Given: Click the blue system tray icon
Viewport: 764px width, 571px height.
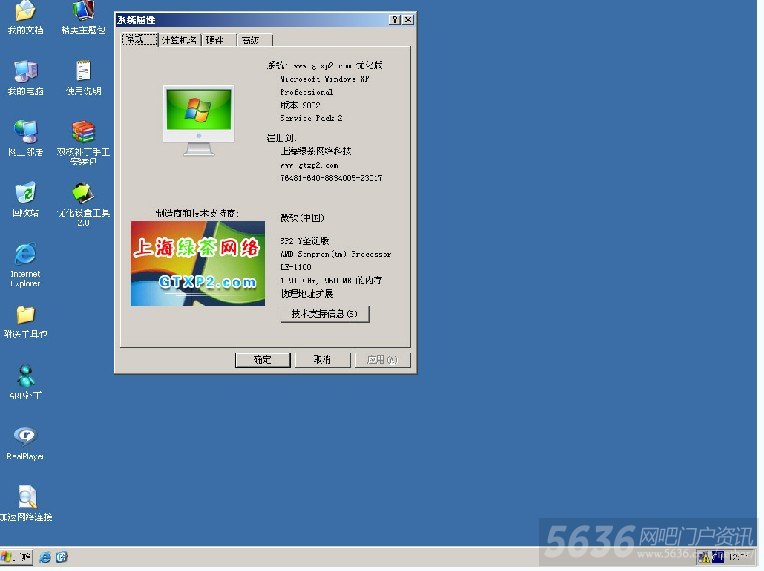Looking at the screenshot, I should [718, 557].
